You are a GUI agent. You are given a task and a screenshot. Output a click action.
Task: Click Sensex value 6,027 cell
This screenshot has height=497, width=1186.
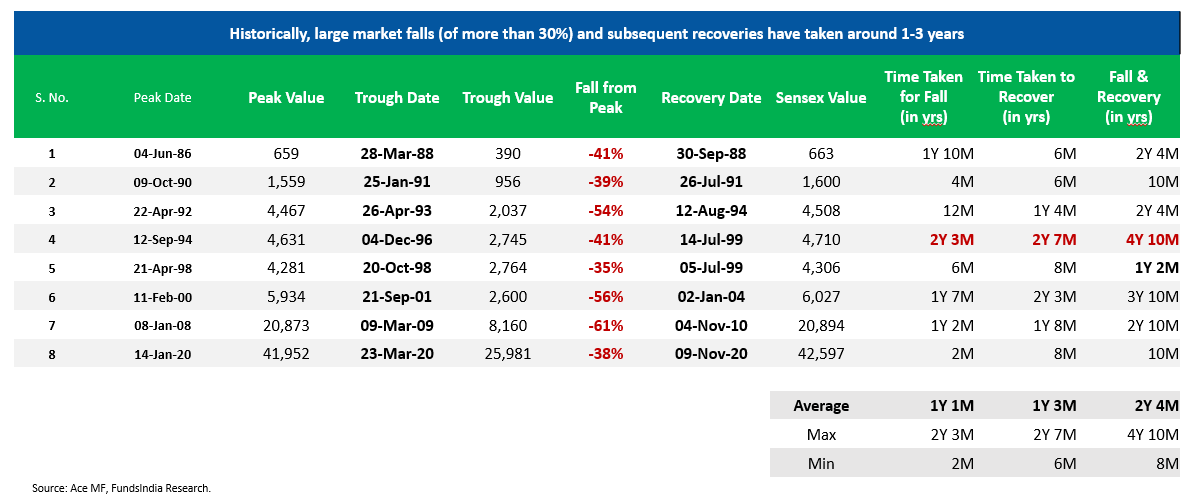click(x=820, y=297)
